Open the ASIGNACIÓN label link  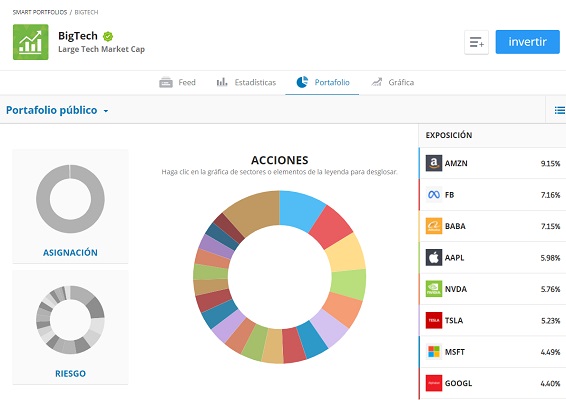tap(70, 252)
